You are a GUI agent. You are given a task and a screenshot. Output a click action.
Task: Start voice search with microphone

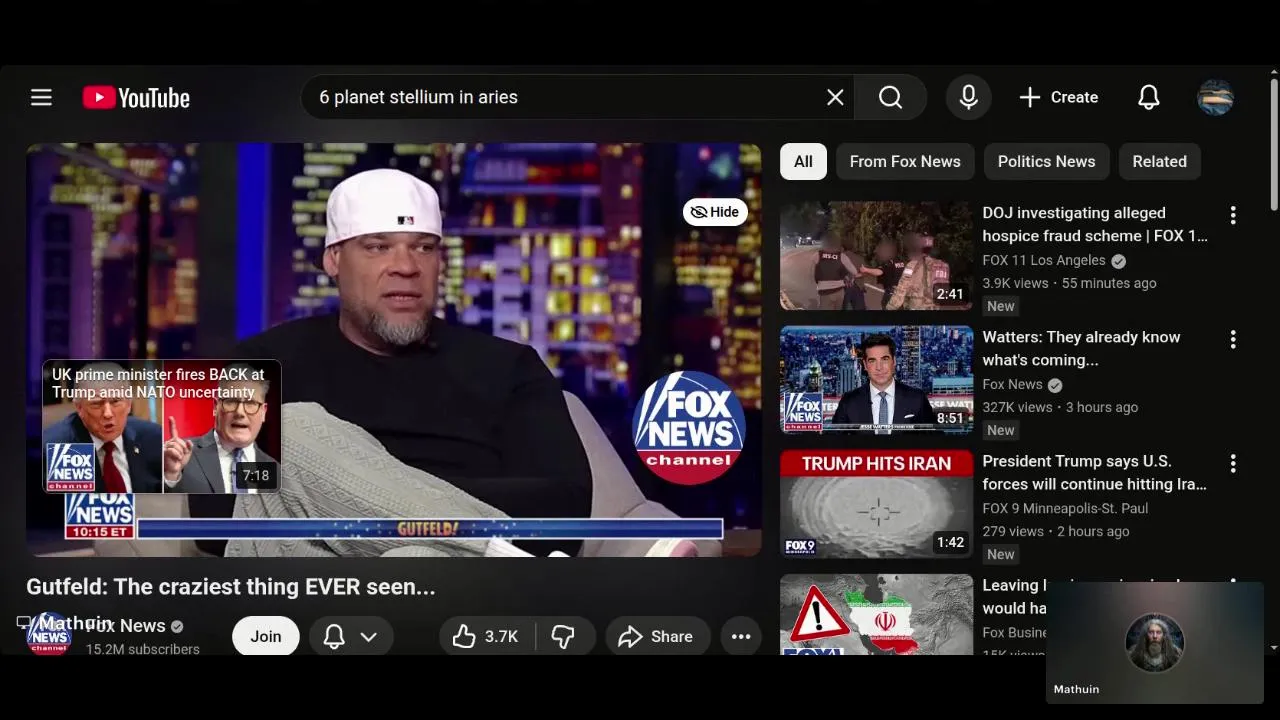[x=968, y=97]
